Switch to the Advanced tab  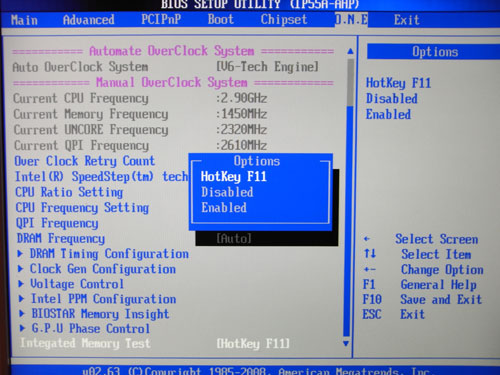point(89,20)
